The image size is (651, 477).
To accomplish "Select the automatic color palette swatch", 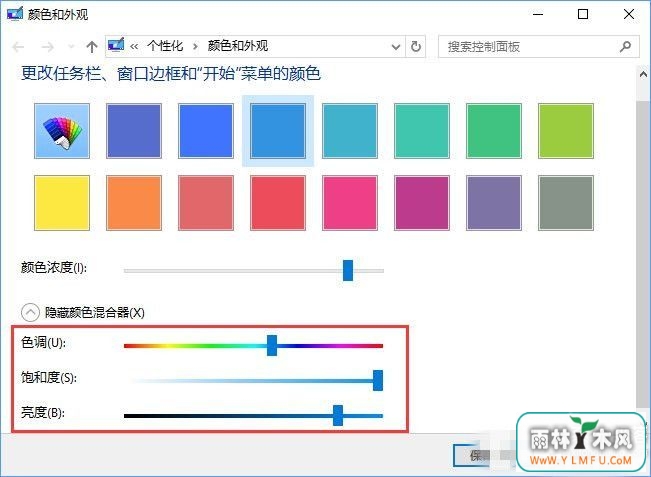I will pos(62,131).
